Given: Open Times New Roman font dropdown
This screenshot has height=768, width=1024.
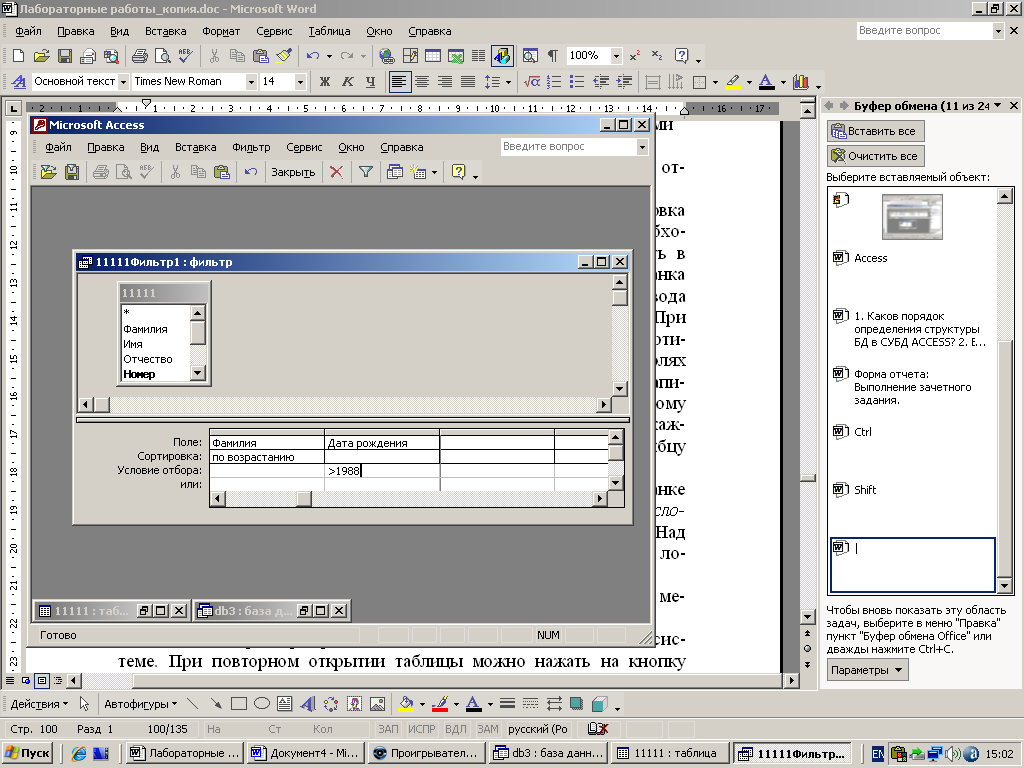Looking at the screenshot, I should click(251, 82).
